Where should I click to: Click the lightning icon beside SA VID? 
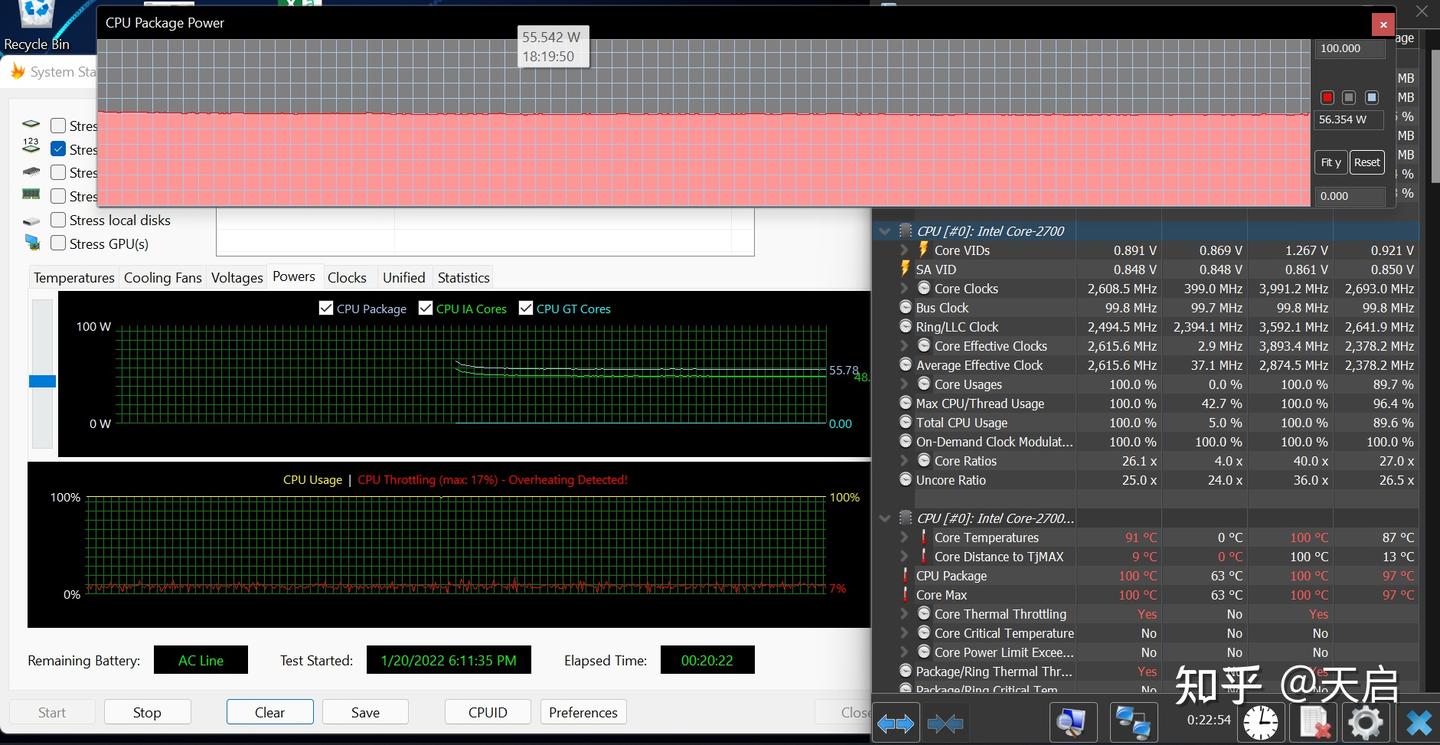(x=906, y=269)
